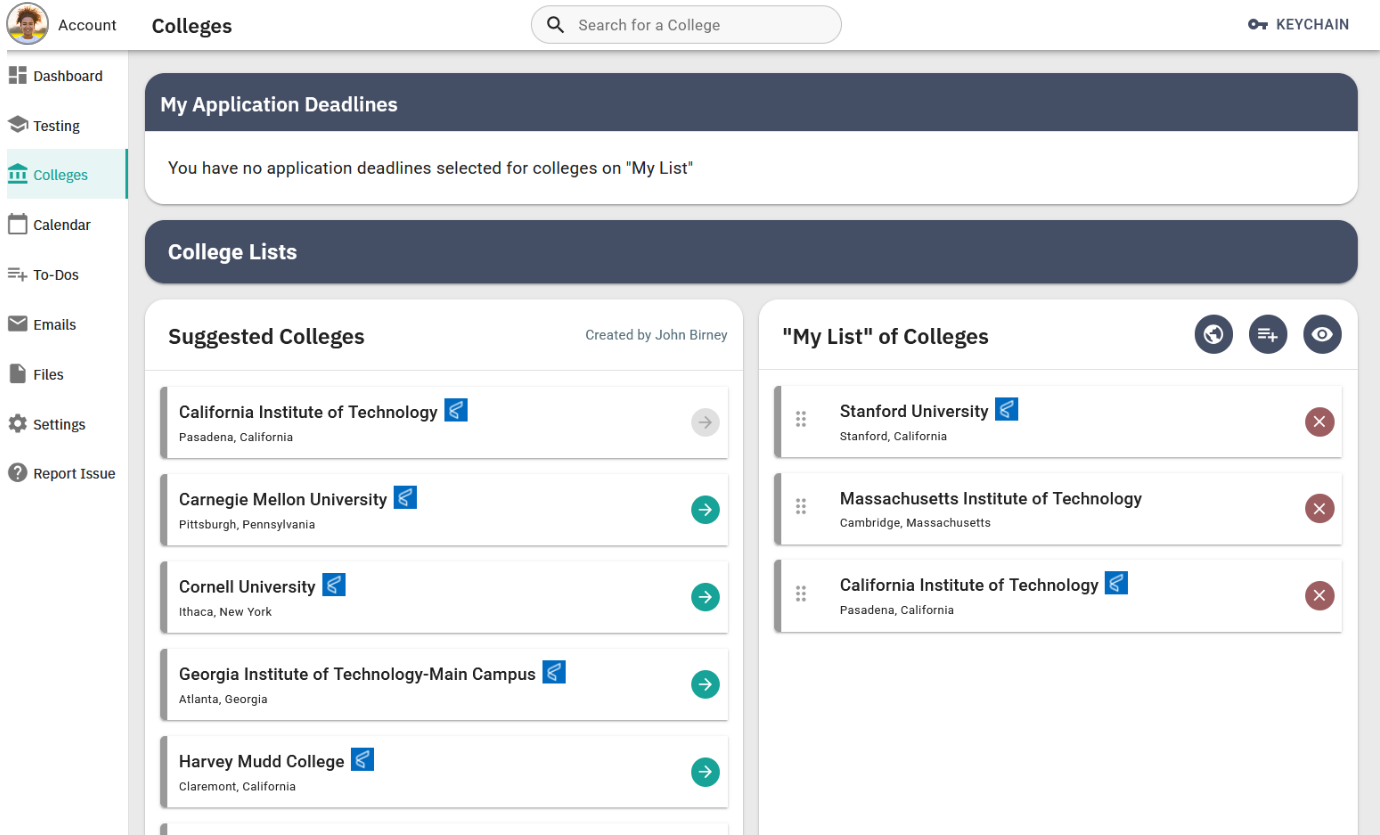Click drag handle beside My List's California Institute

pos(801,594)
